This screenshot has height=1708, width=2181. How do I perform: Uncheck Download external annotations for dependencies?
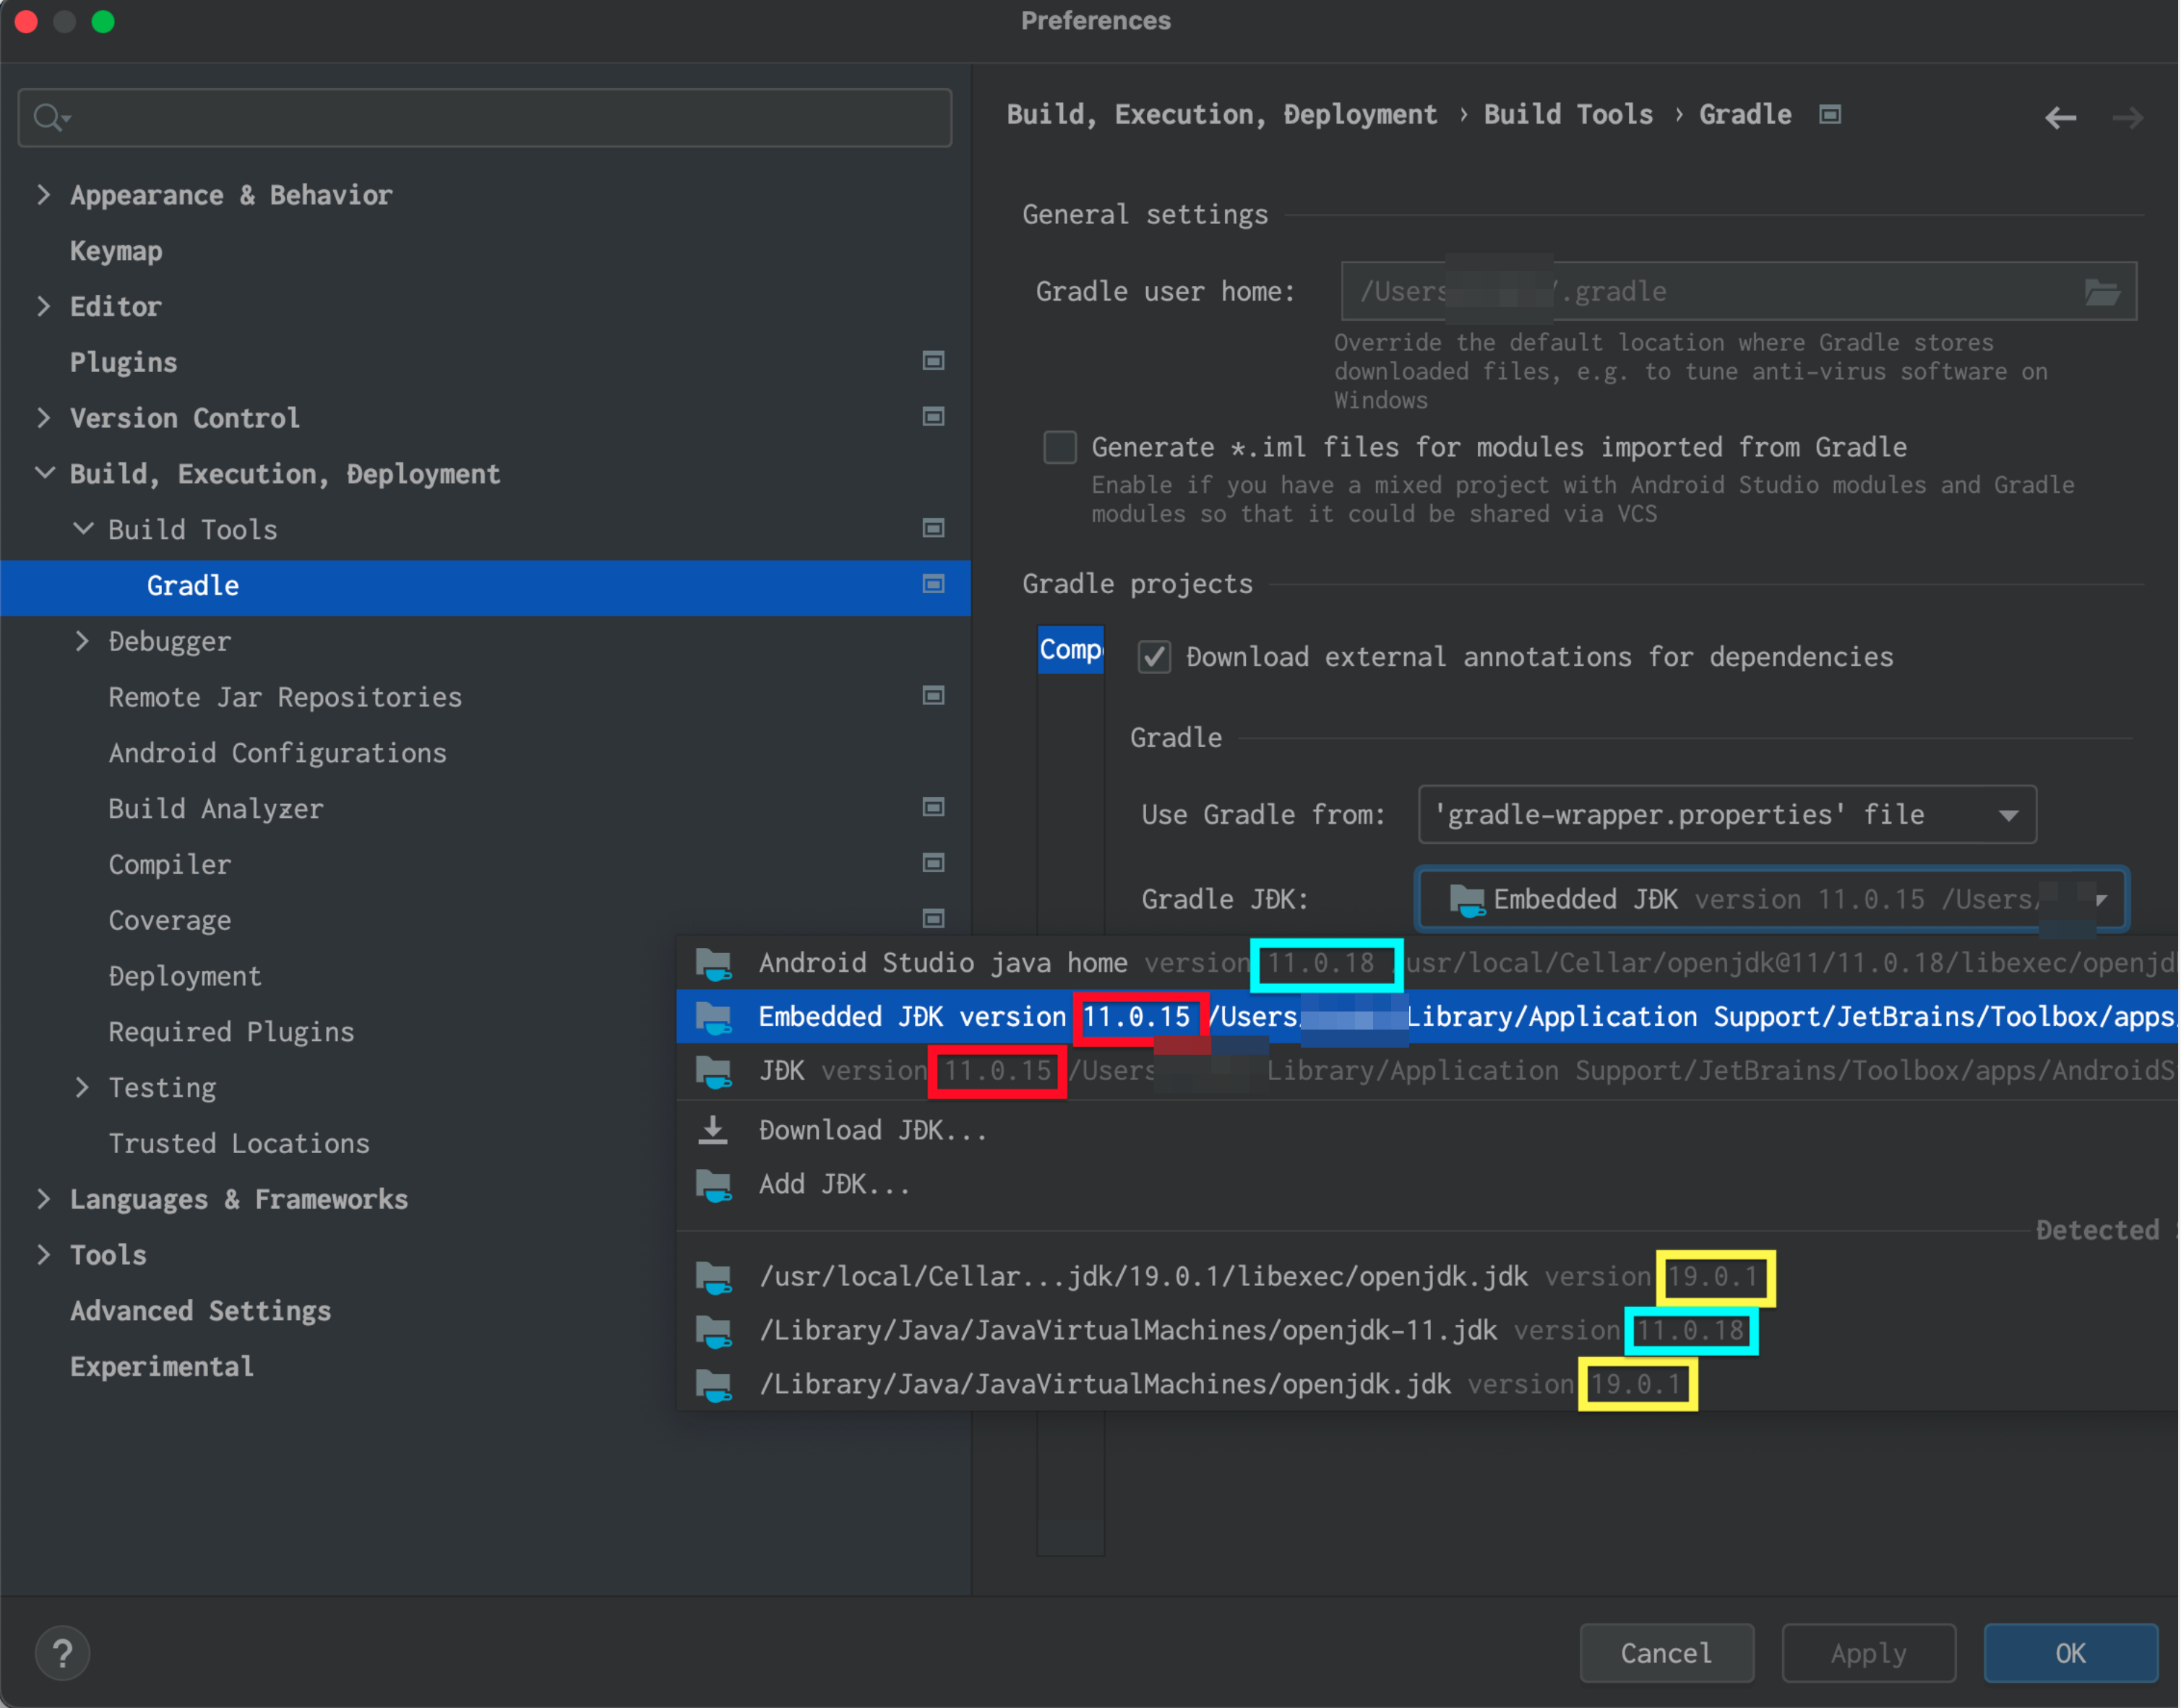pyautogui.click(x=1154, y=657)
